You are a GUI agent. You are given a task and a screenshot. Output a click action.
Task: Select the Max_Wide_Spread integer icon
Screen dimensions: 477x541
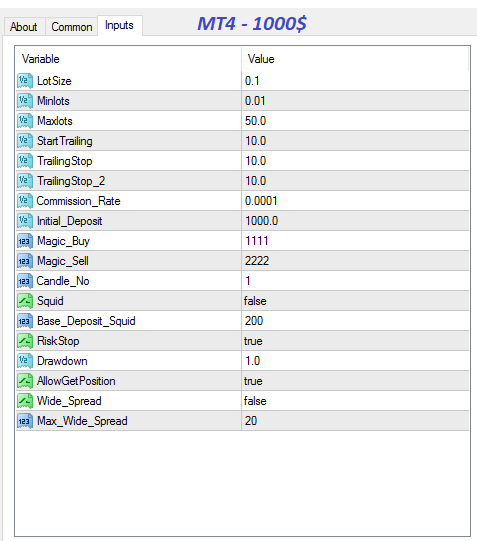pyautogui.click(x=25, y=421)
